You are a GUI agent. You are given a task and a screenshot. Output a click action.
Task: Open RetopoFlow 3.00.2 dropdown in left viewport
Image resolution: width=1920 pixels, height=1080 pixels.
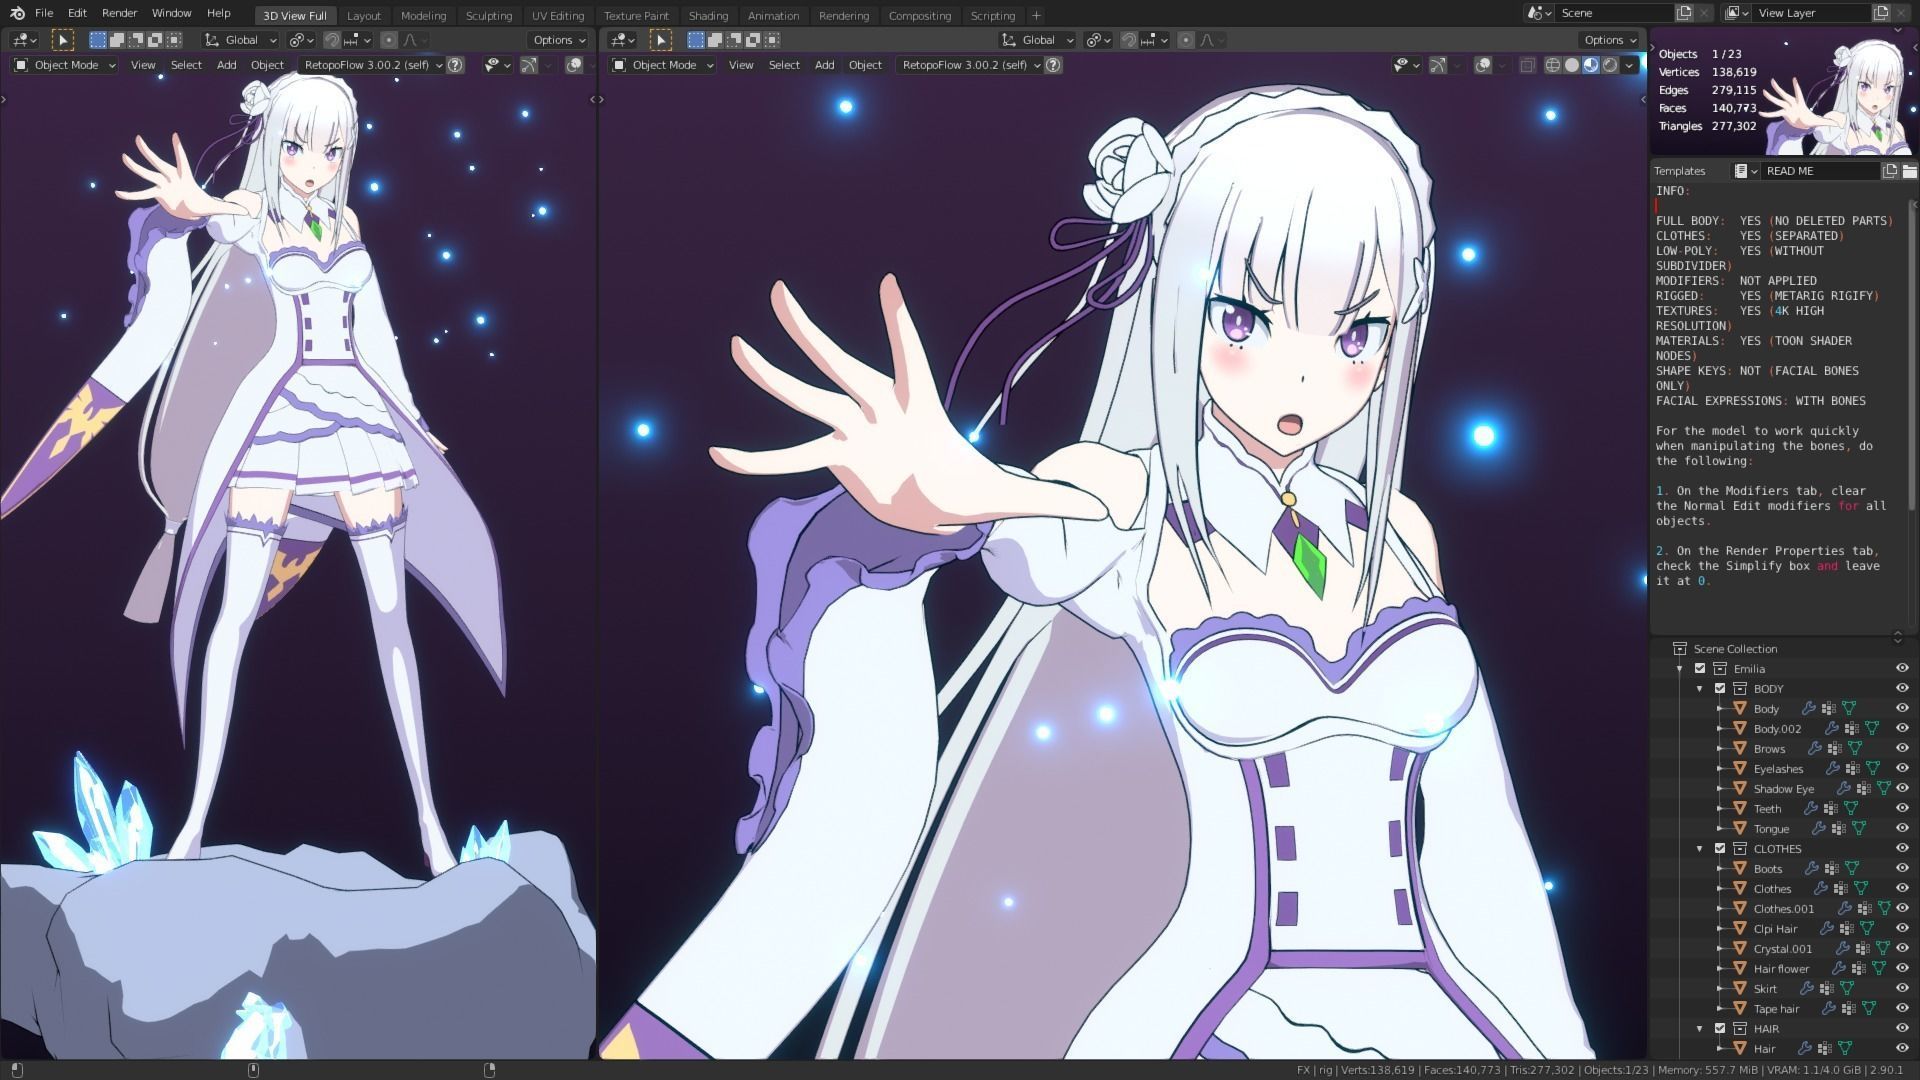click(x=372, y=65)
